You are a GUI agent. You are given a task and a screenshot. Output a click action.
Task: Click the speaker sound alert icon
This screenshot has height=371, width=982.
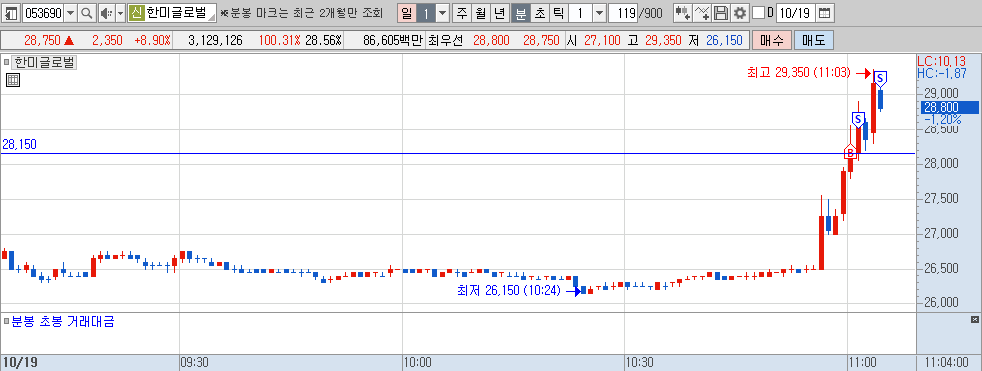click(x=106, y=13)
